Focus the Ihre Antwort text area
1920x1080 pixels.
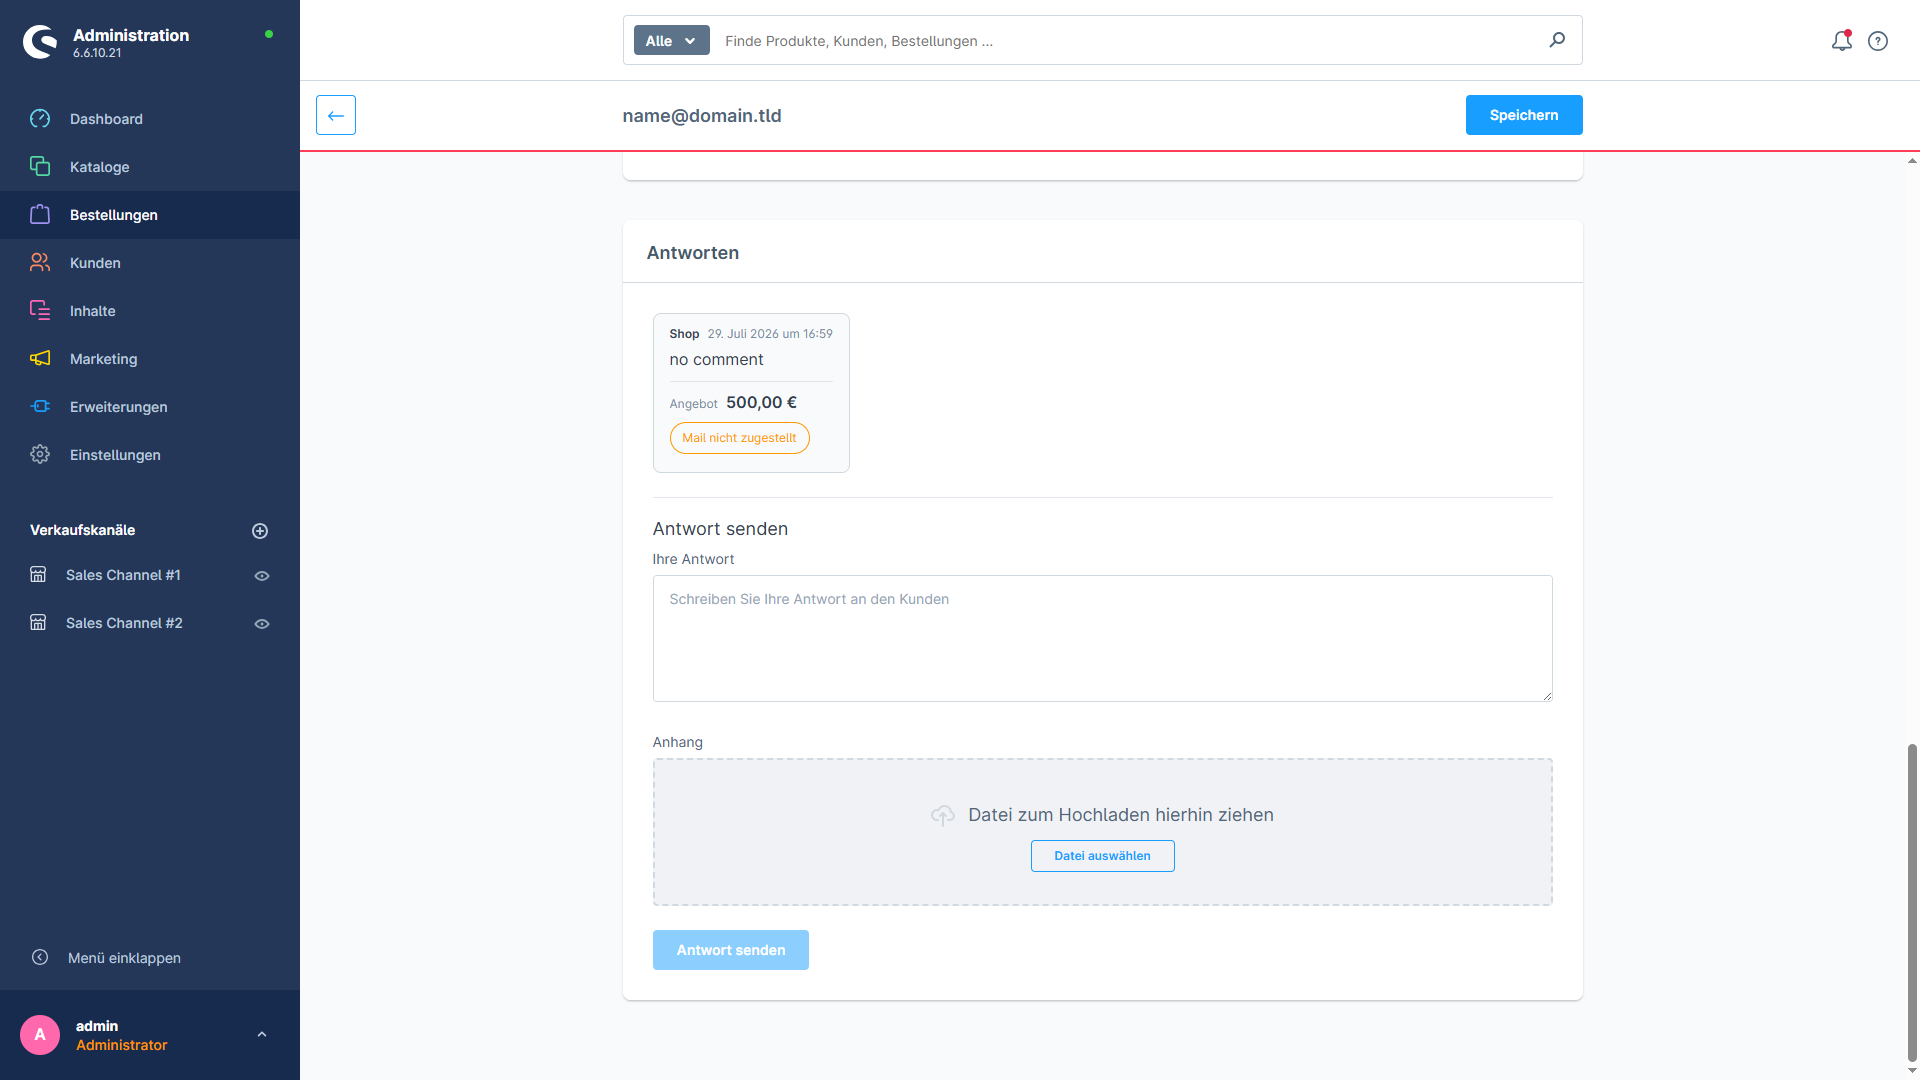click(x=1102, y=638)
